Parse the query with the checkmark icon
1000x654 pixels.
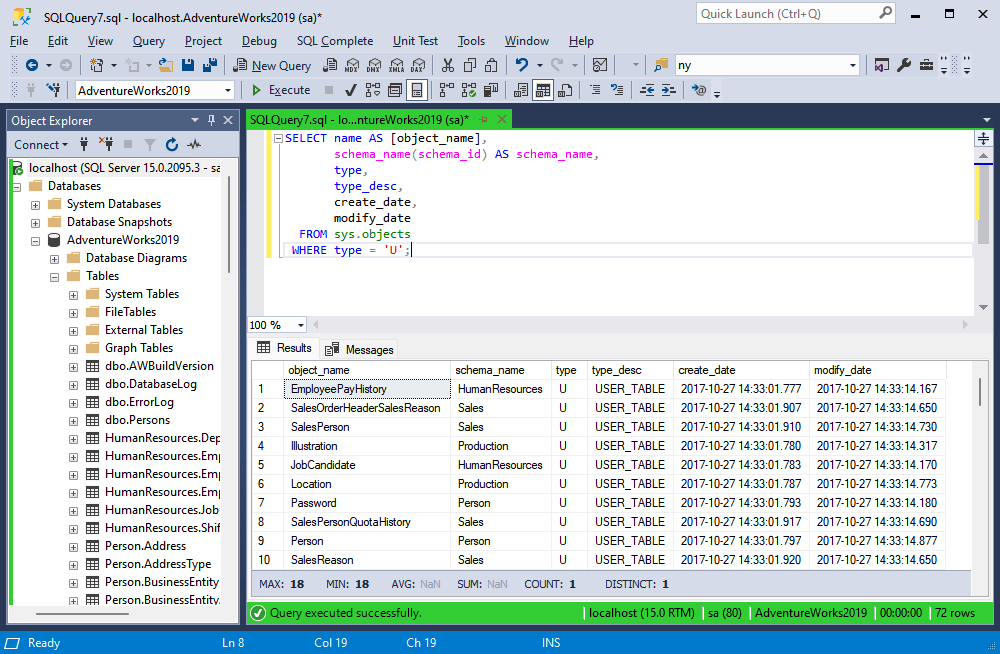[350, 90]
